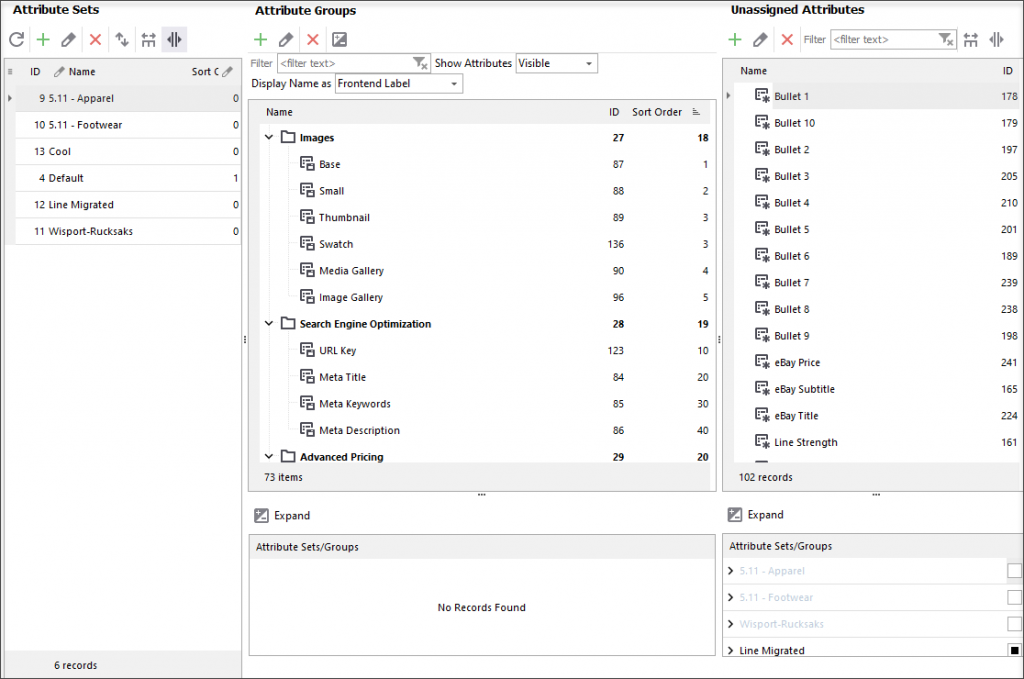
Task: Click Expand below Attribute Groups panel
Action: pos(282,515)
